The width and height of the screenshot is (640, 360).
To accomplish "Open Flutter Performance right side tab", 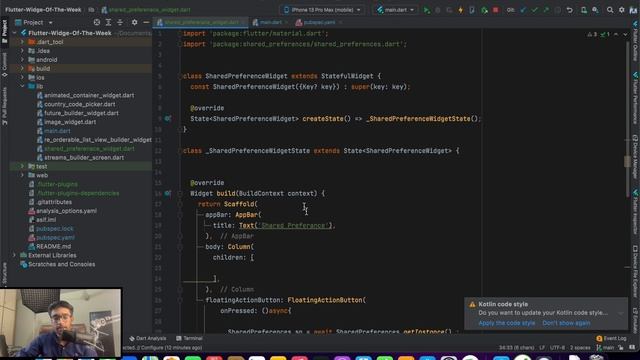I will [x=636, y=99].
